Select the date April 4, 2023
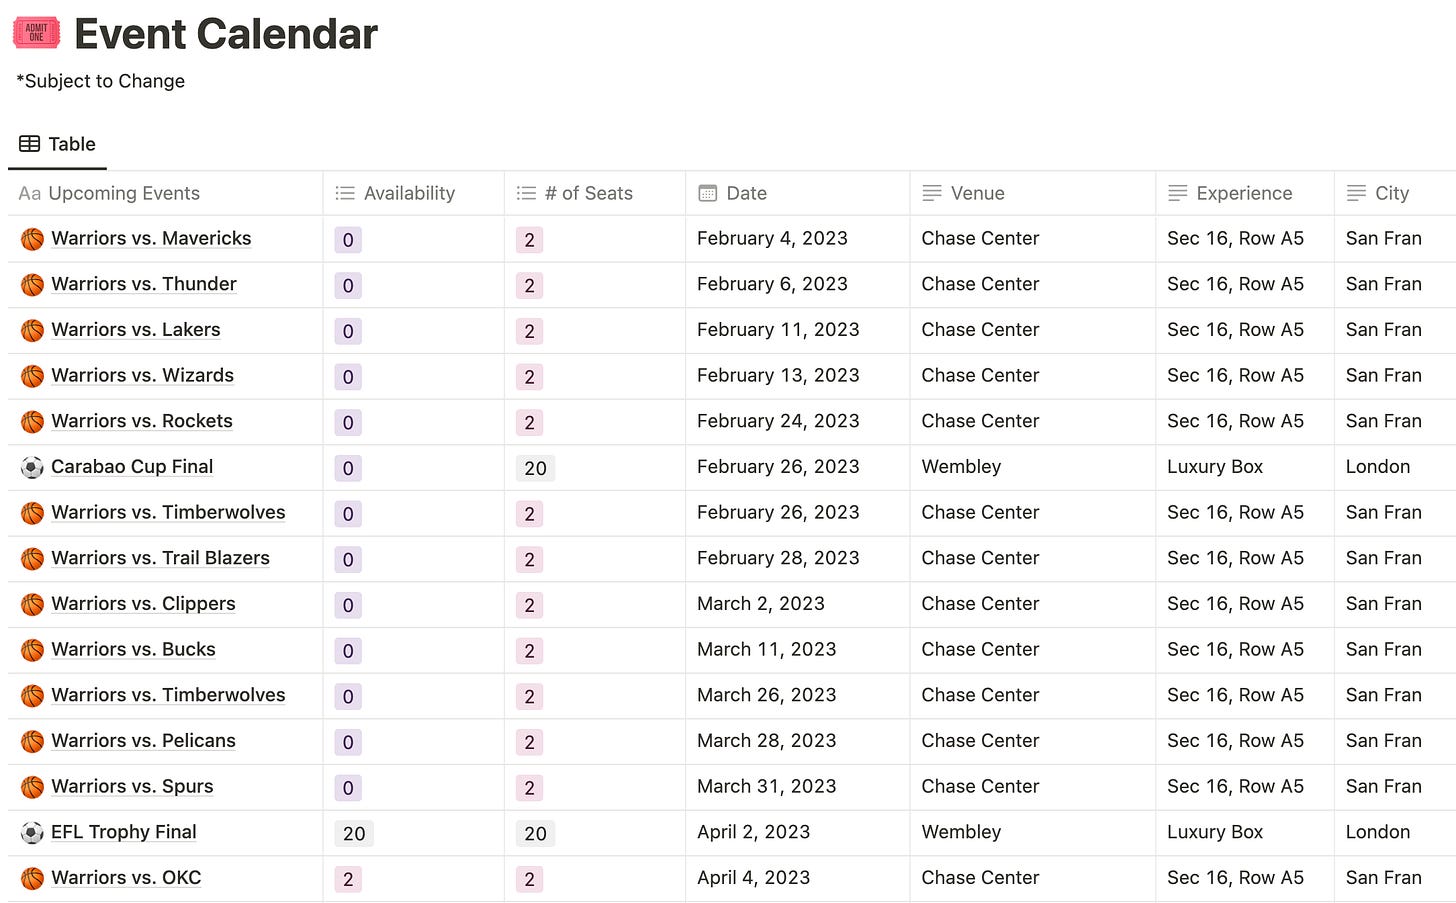Screen dimensions: 1456x903 754,877
